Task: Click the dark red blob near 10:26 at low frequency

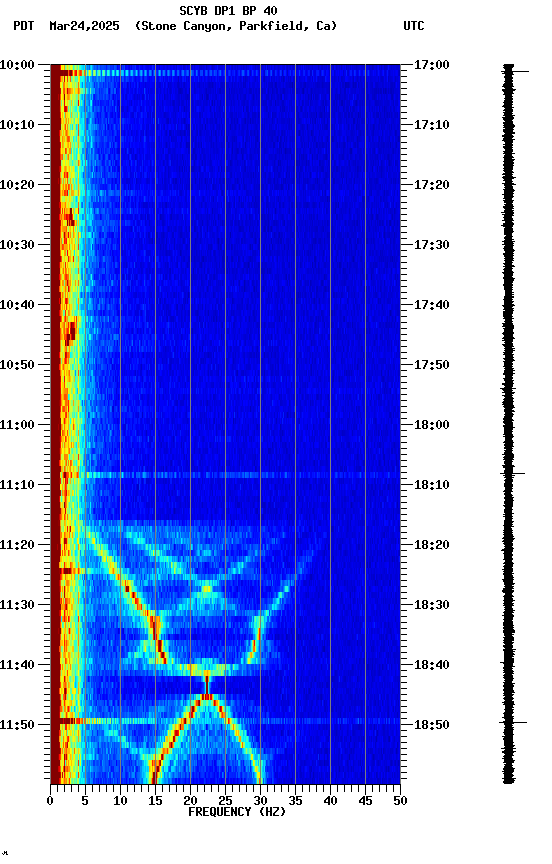Action: 70,218
